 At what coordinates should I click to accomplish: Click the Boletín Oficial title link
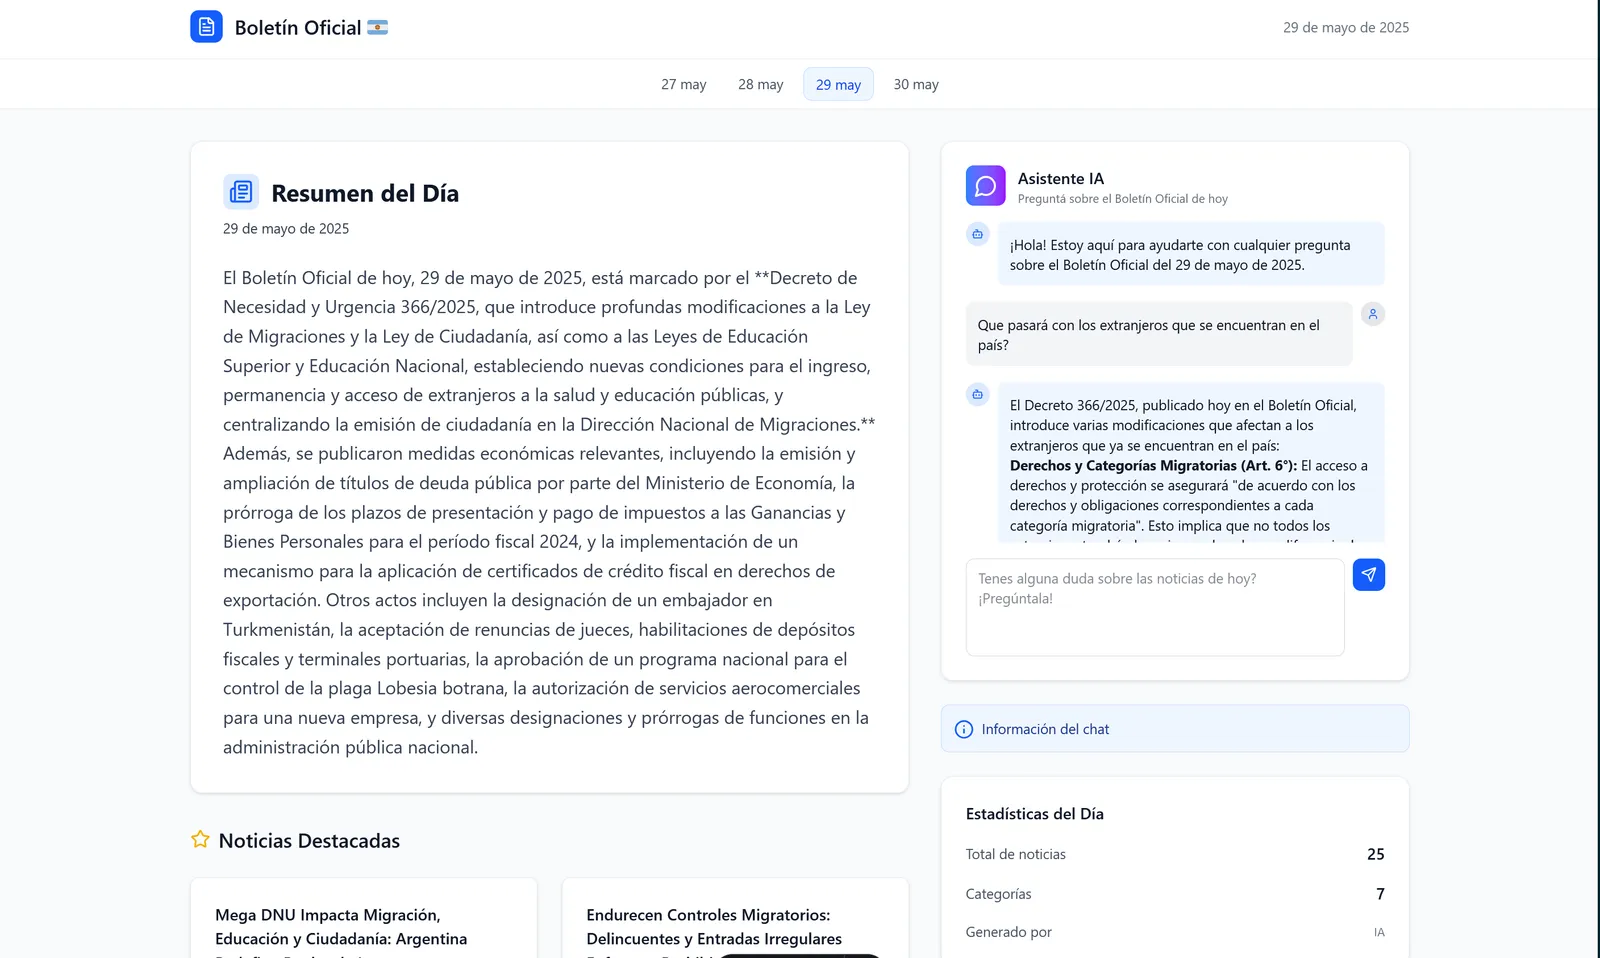298,28
